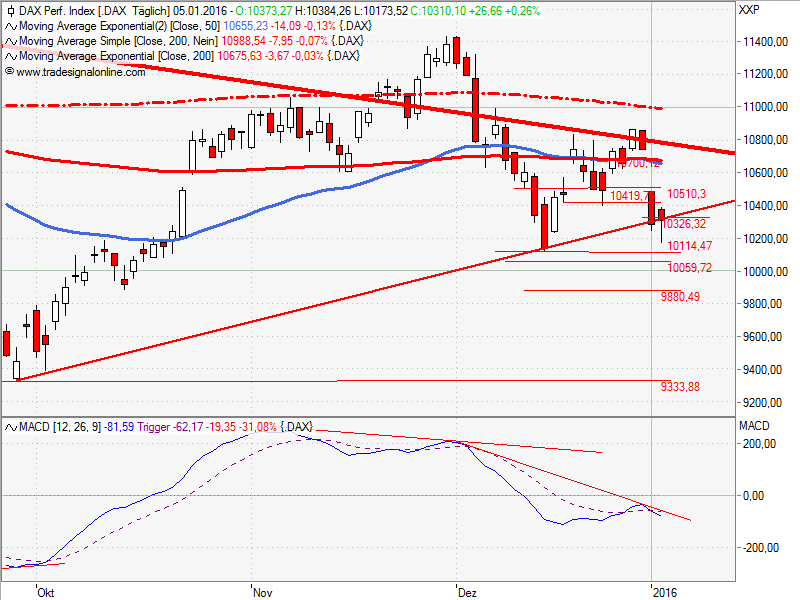Click the wave icon for Moving Average Exponential(2)

click(x=9, y=26)
